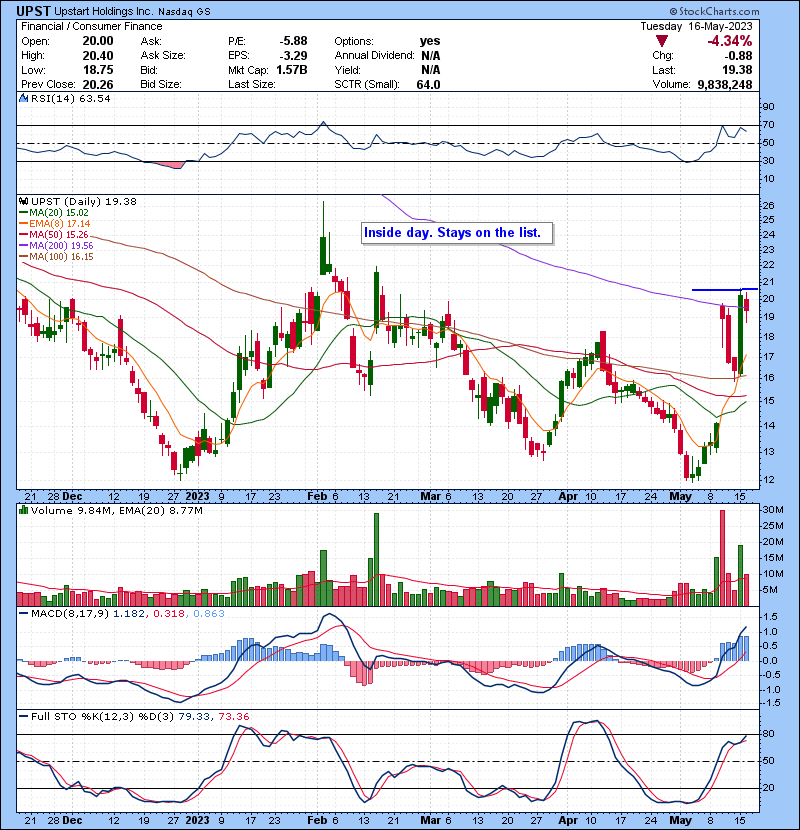Click the tallest red May volume bar
This screenshot has height=830, width=800.
click(x=723, y=558)
